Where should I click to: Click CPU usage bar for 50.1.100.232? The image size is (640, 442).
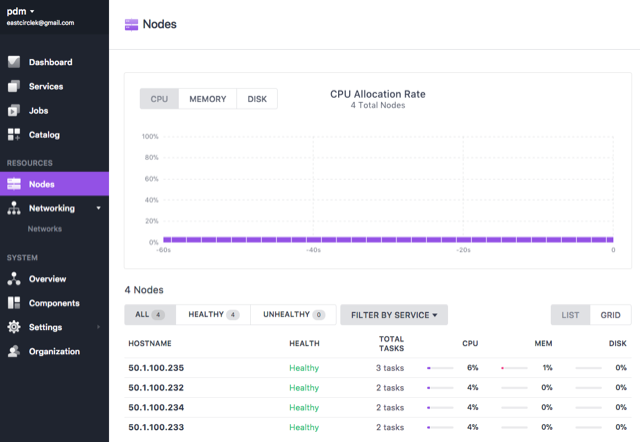click(443, 388)
